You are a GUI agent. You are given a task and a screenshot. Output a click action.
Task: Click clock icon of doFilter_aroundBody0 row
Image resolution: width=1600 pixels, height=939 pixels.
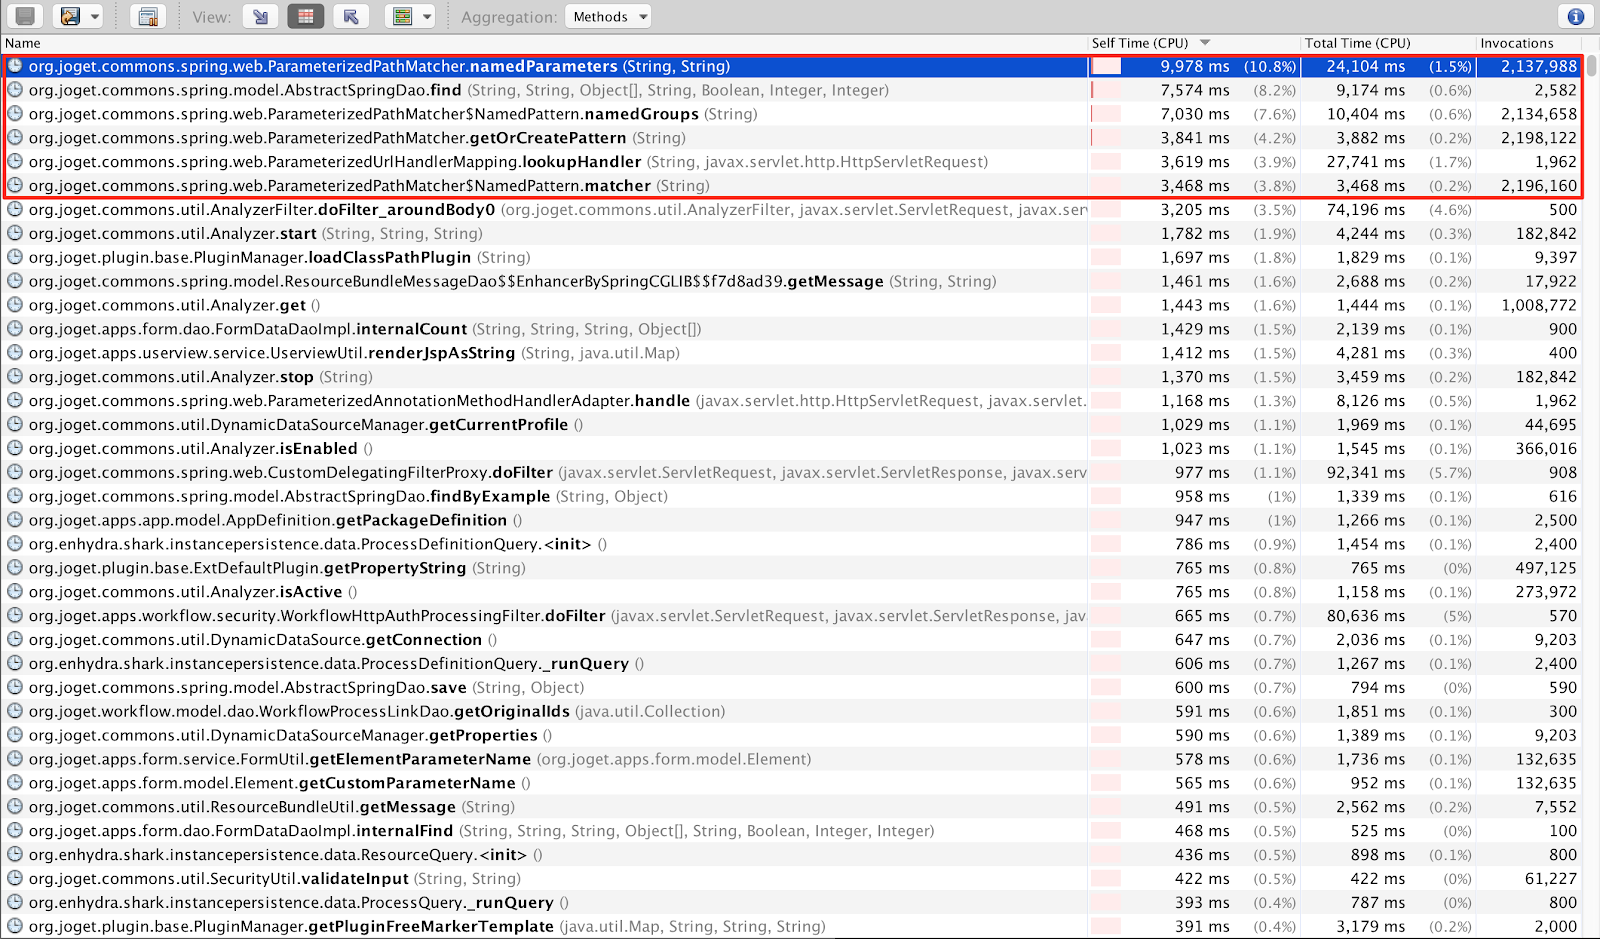click(x=15, y=210)
